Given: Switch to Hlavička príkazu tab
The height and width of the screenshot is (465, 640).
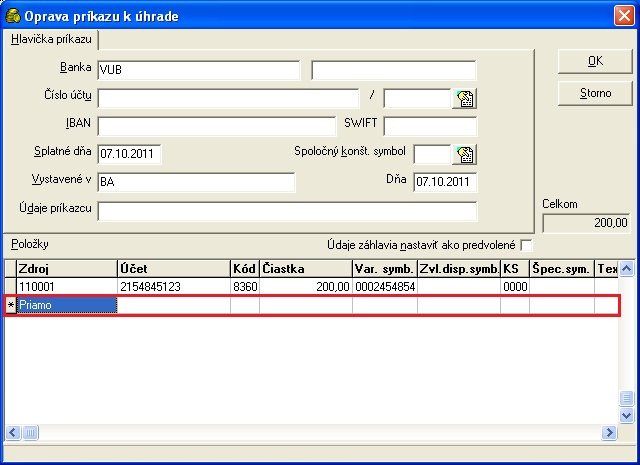Looking at the screenshot, I should pyautogui.click(x=51, y=39).
